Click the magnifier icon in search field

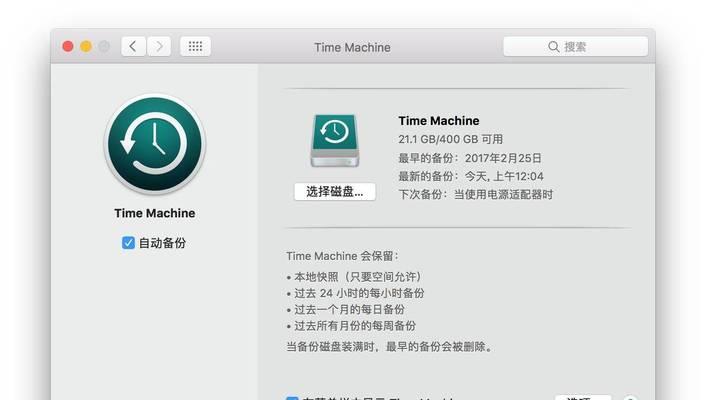pyautogui.click(x=553, y=46)
